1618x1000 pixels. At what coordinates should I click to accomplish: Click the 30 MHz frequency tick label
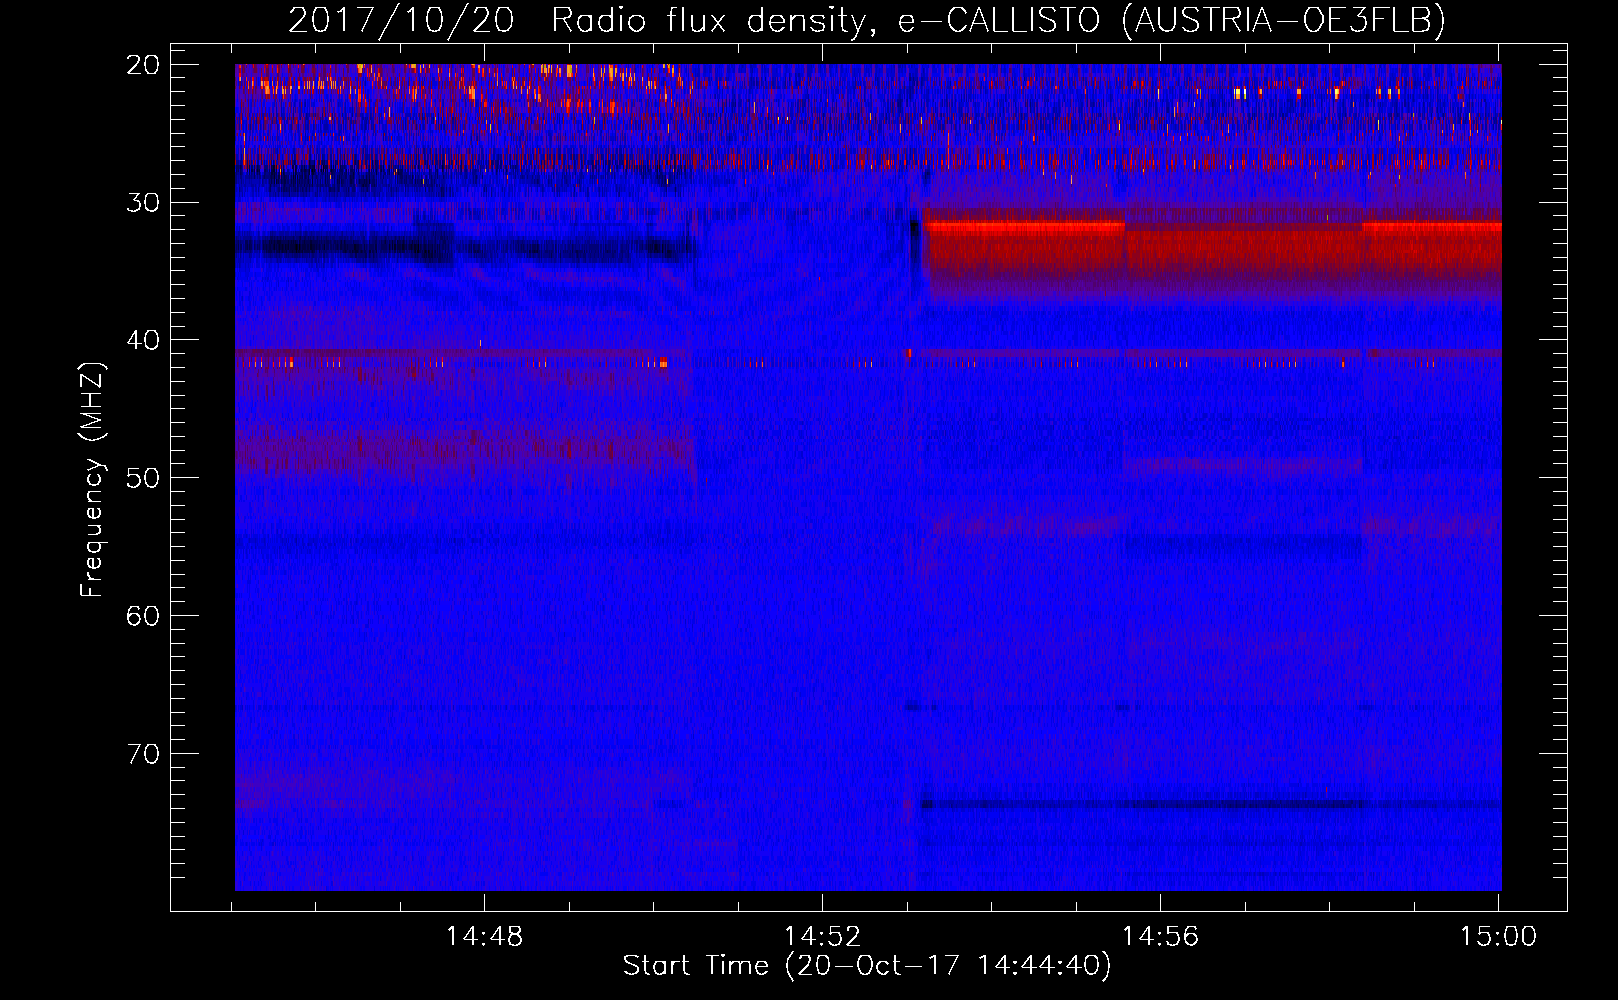coord(143,203)
